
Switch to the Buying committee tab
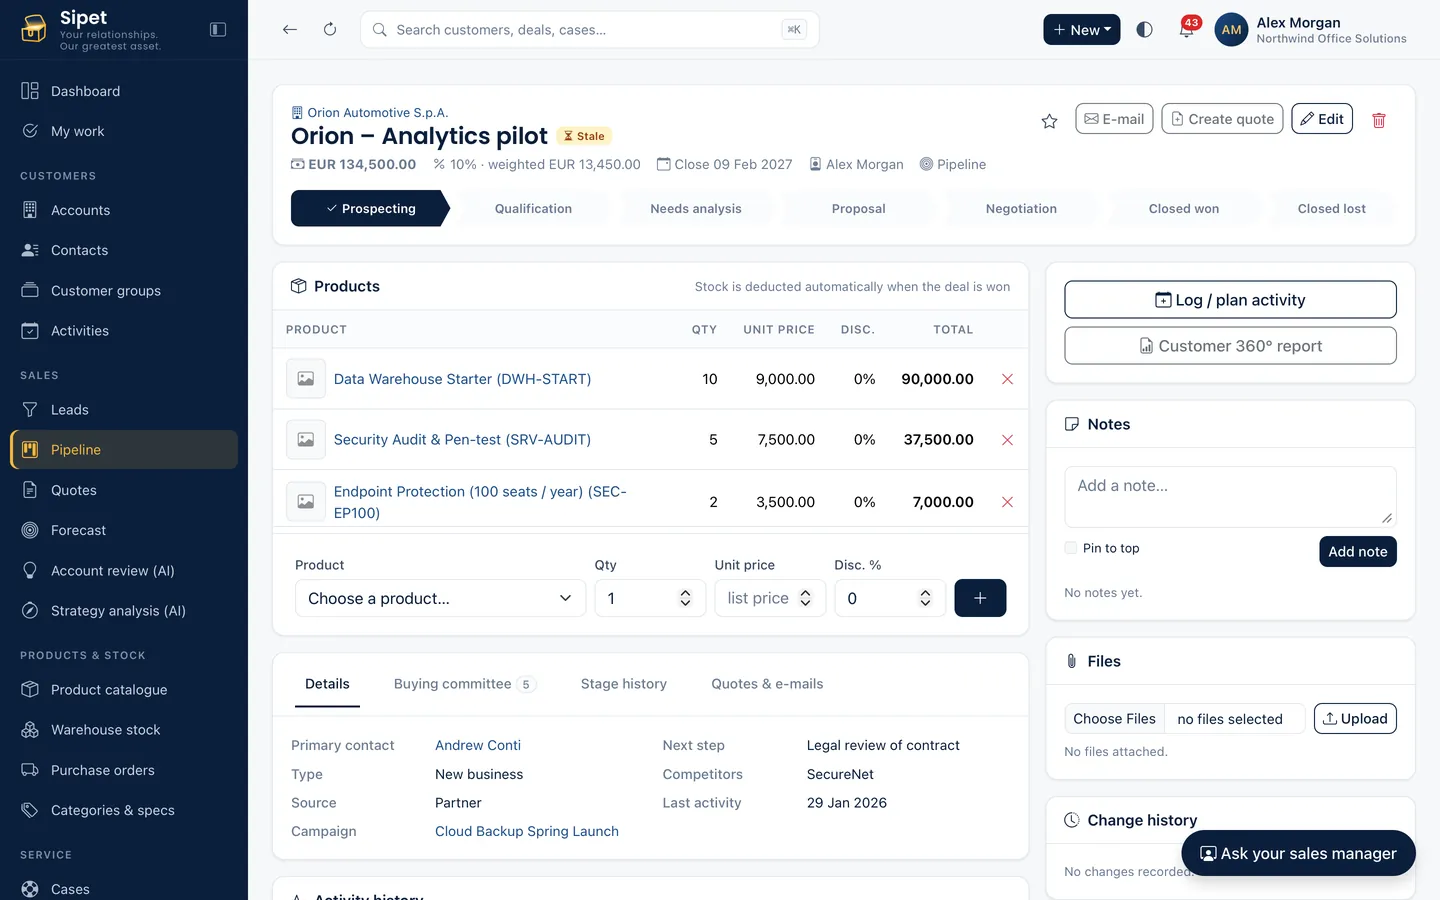pyautogui.click(x=465, y=684)
